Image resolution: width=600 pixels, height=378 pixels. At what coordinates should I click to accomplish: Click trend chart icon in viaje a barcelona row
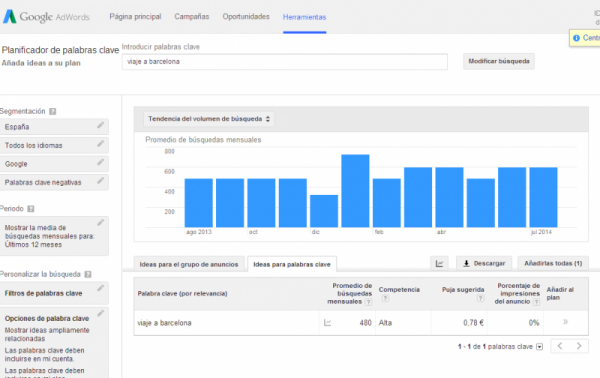click(x=328, y=323)
